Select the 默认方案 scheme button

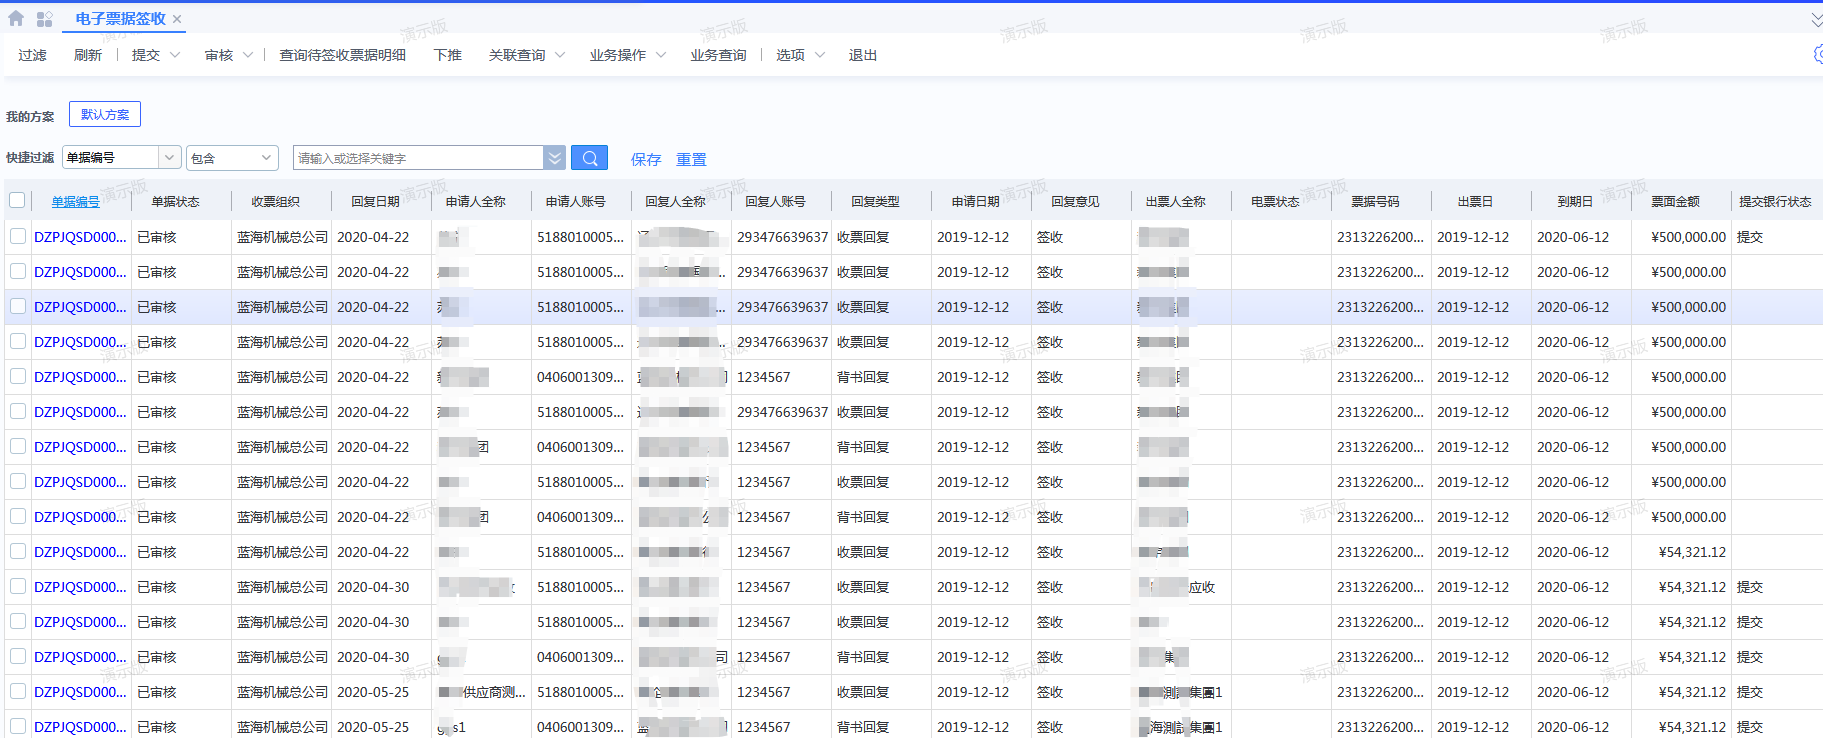pyautogui.click(x=105, y=114)
